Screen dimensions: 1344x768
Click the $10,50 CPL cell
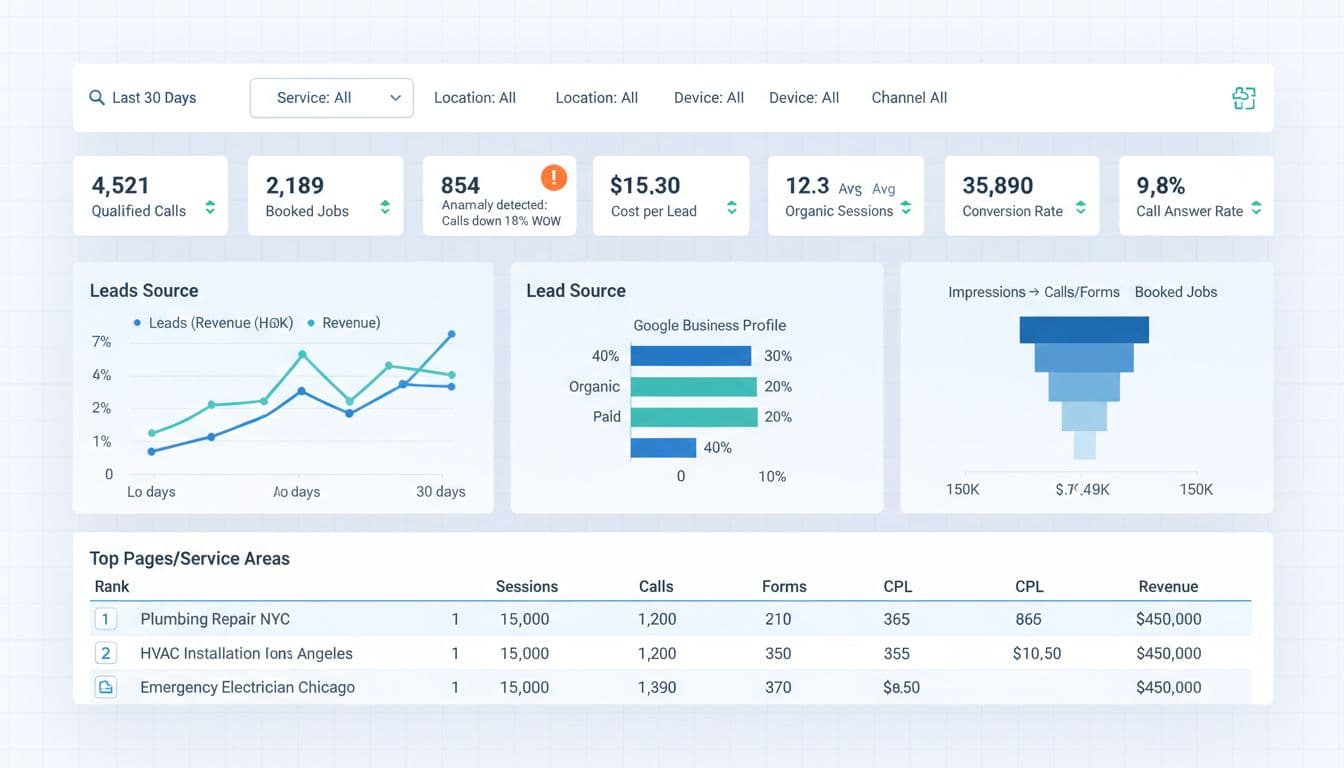(1037, 653)
